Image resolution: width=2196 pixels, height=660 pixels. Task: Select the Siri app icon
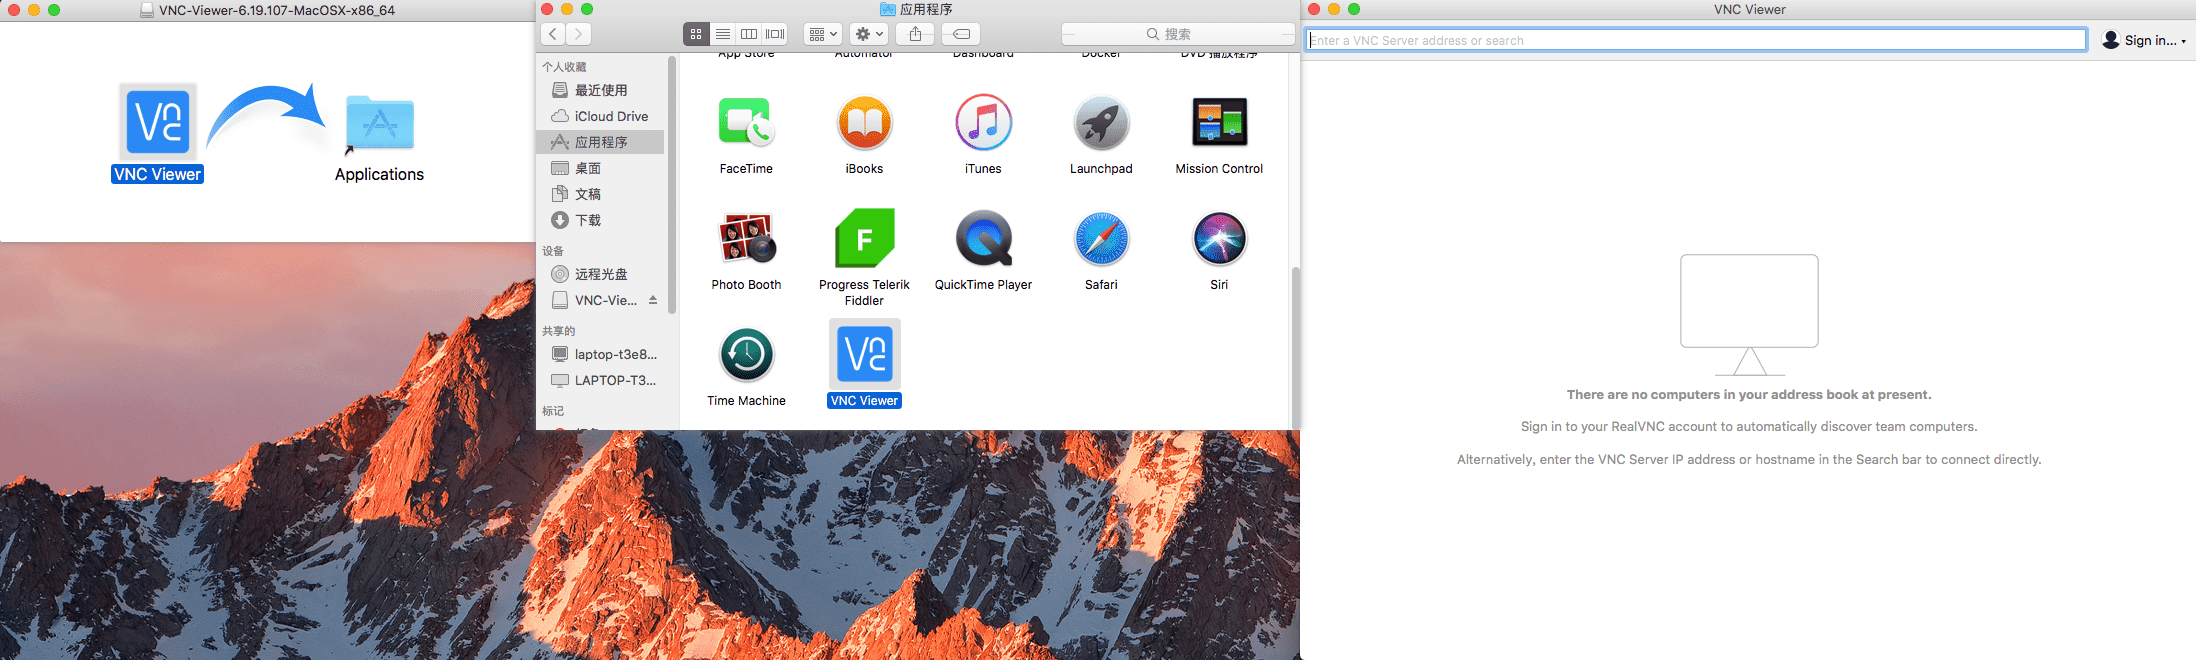click(1219, 239)
